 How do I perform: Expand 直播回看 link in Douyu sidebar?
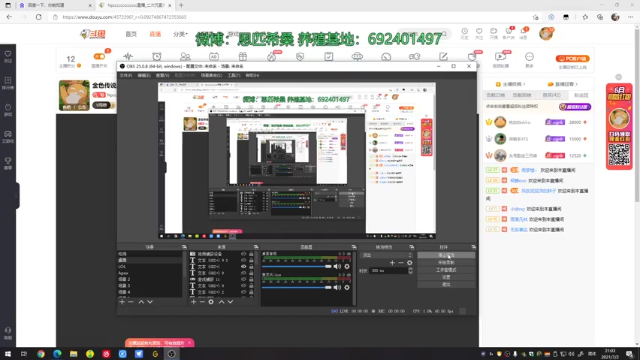click(563, 84)
